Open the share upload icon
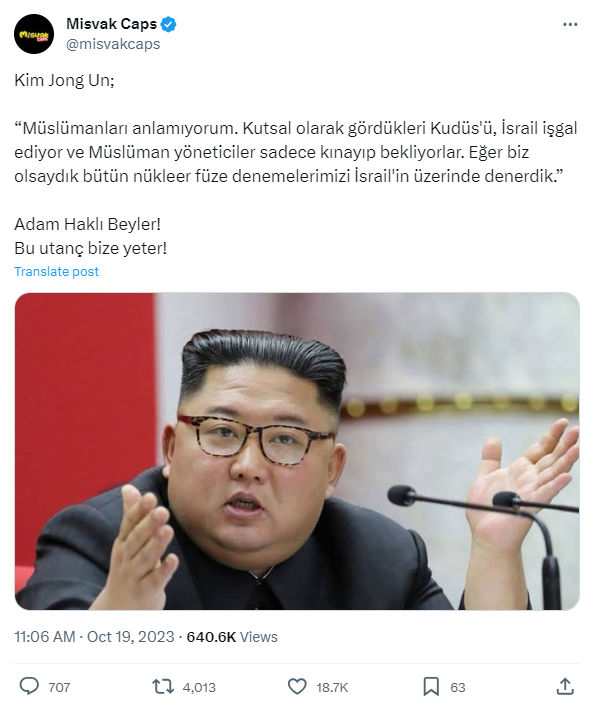Image resolution: width=596 pixels, height=706 pixels. pos(565,687)
